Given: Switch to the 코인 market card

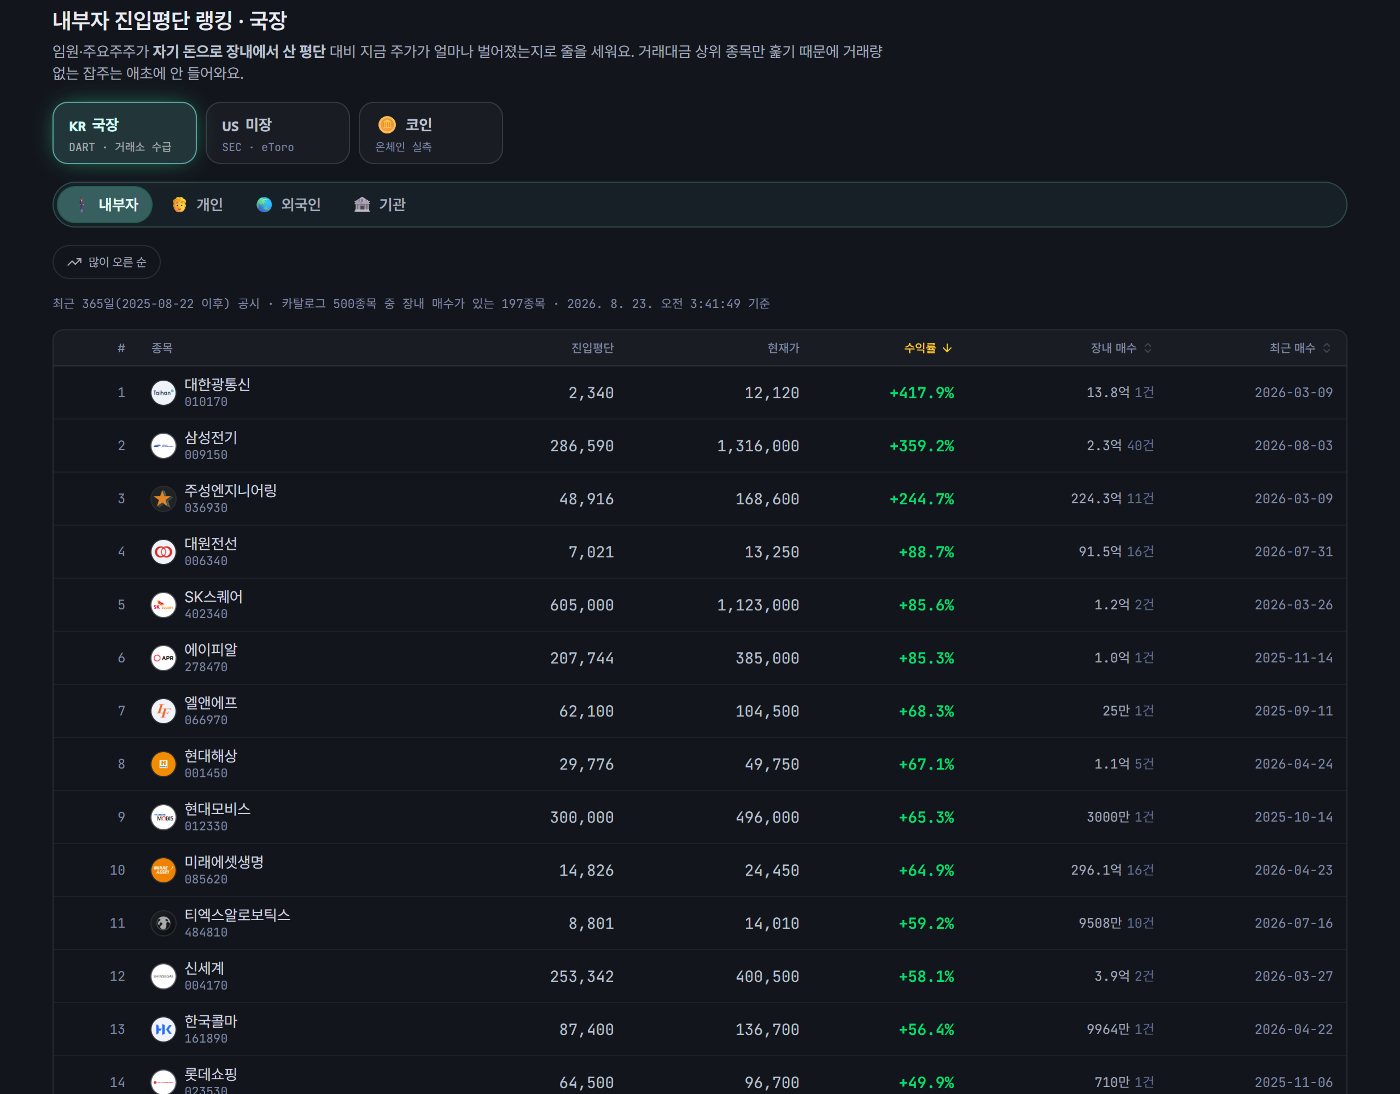Looking at the screenshot, I should 431,133.
